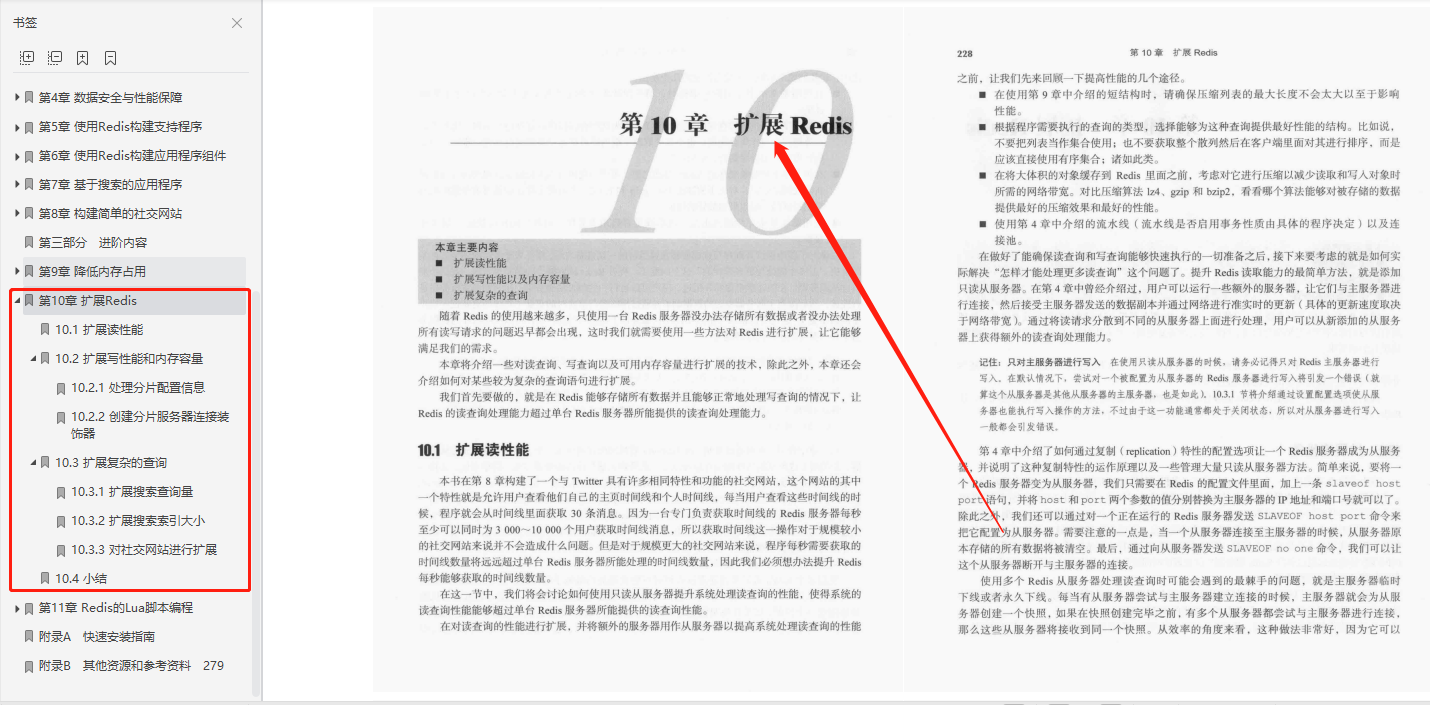Viewport: 1430px width, 705px height.
Task: Click the expand all bookmarks icon
Action: pyautogui.click(x=27, y=58)
